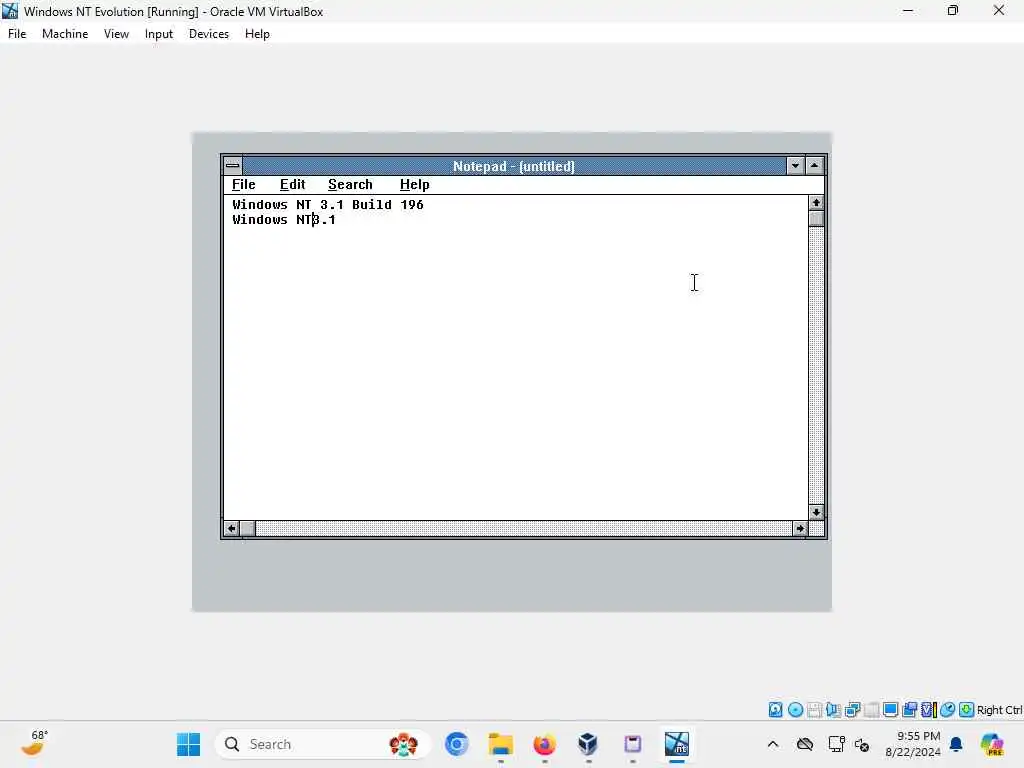
Task: Open File Explorer from the taskbar
Action: 501,744
